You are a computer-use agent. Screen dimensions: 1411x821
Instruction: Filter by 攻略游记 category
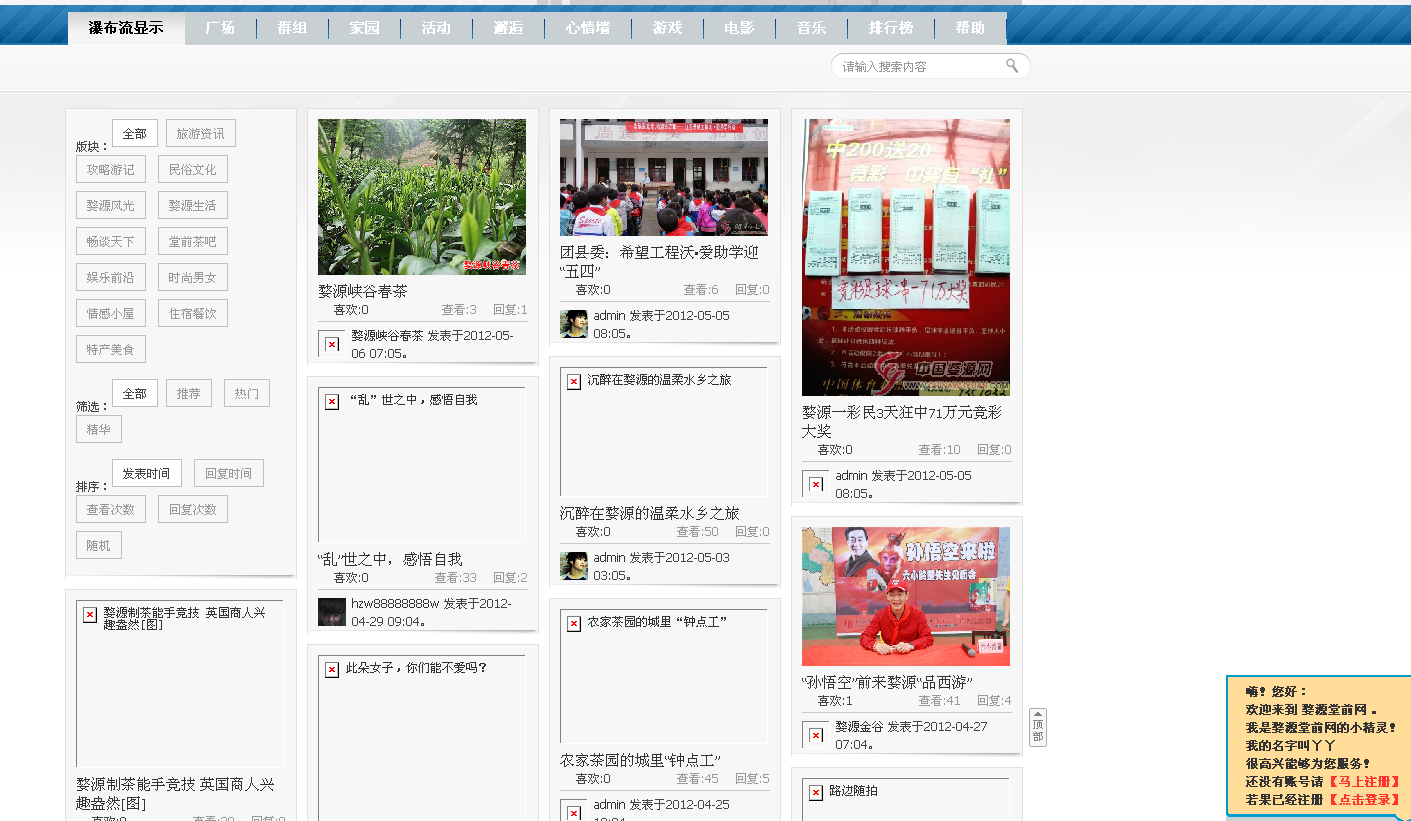pos(111,169)
